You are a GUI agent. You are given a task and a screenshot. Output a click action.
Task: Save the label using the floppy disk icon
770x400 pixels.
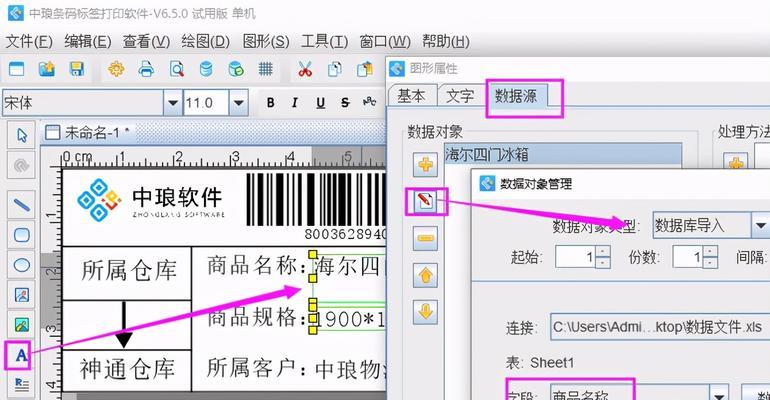click(77, 69)
